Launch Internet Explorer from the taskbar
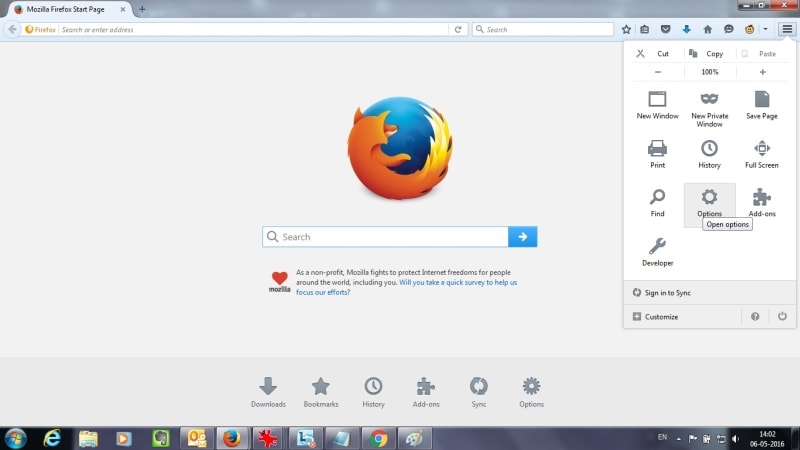800x450 pixels. [x=52, y=438]
